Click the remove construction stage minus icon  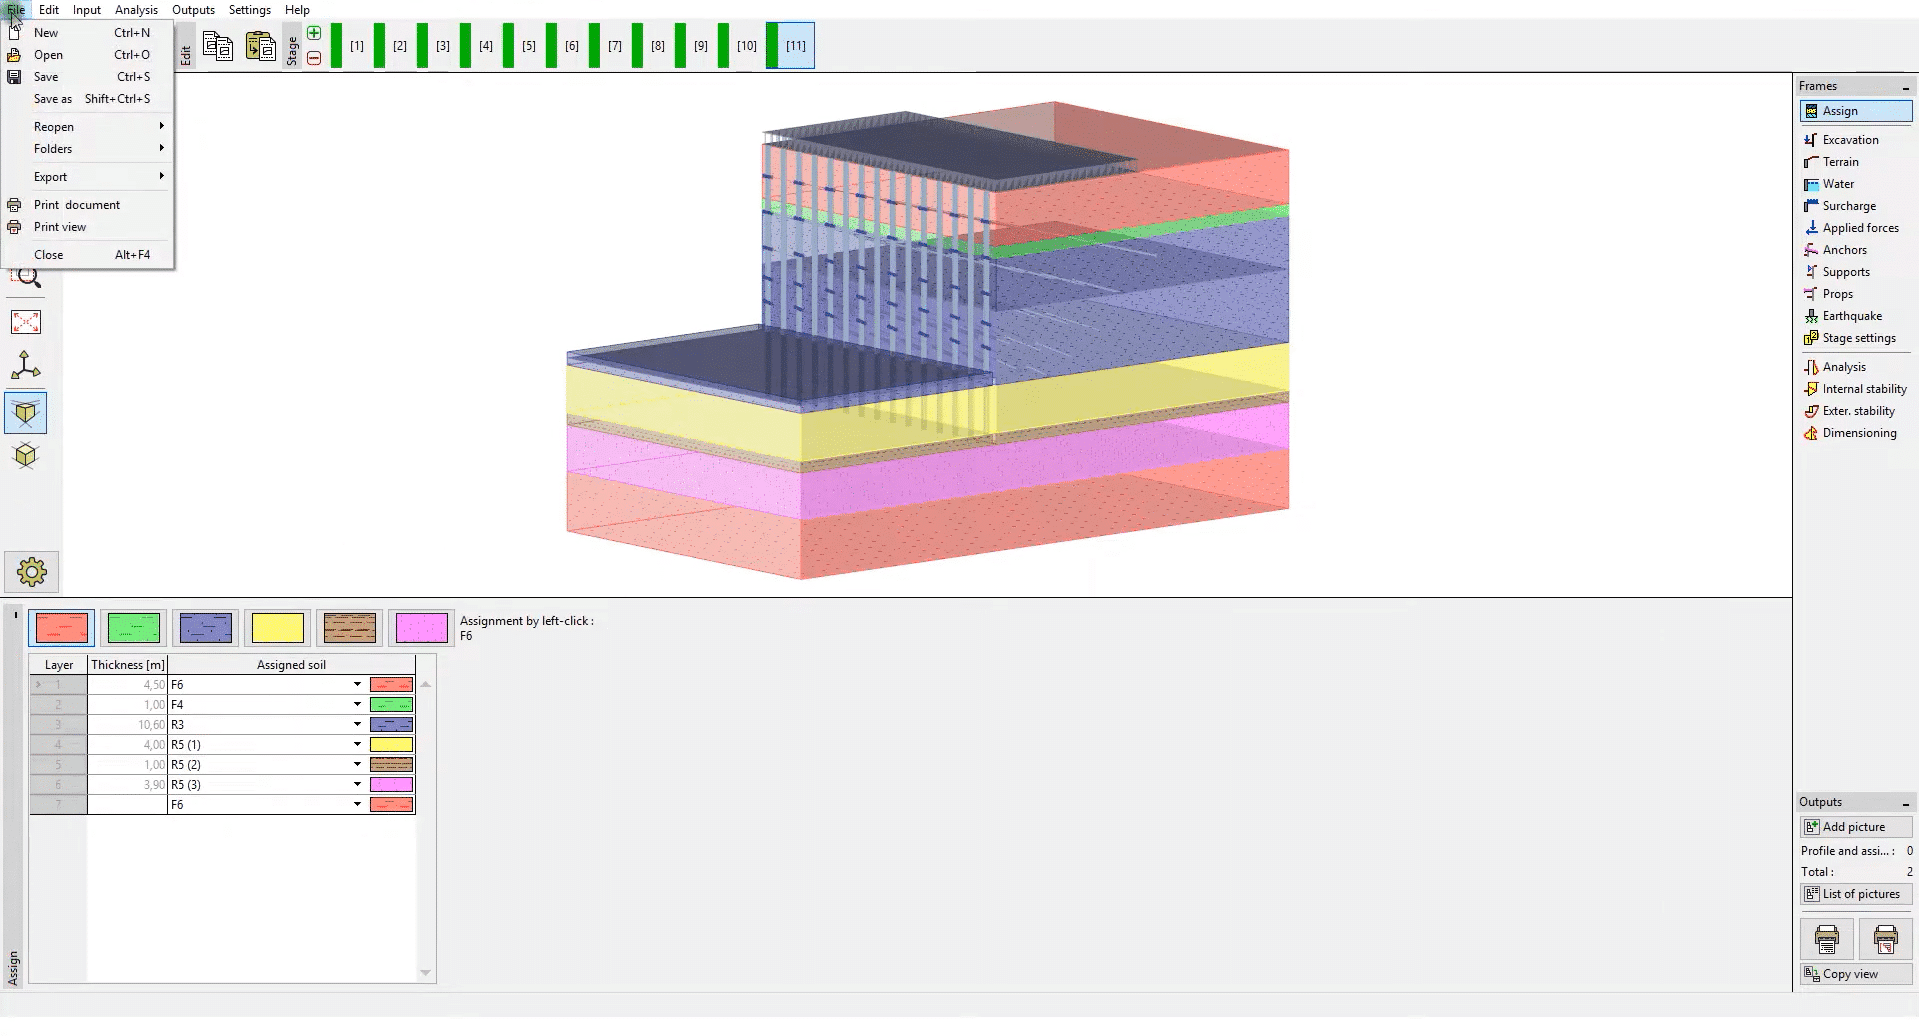coord(314,59)
